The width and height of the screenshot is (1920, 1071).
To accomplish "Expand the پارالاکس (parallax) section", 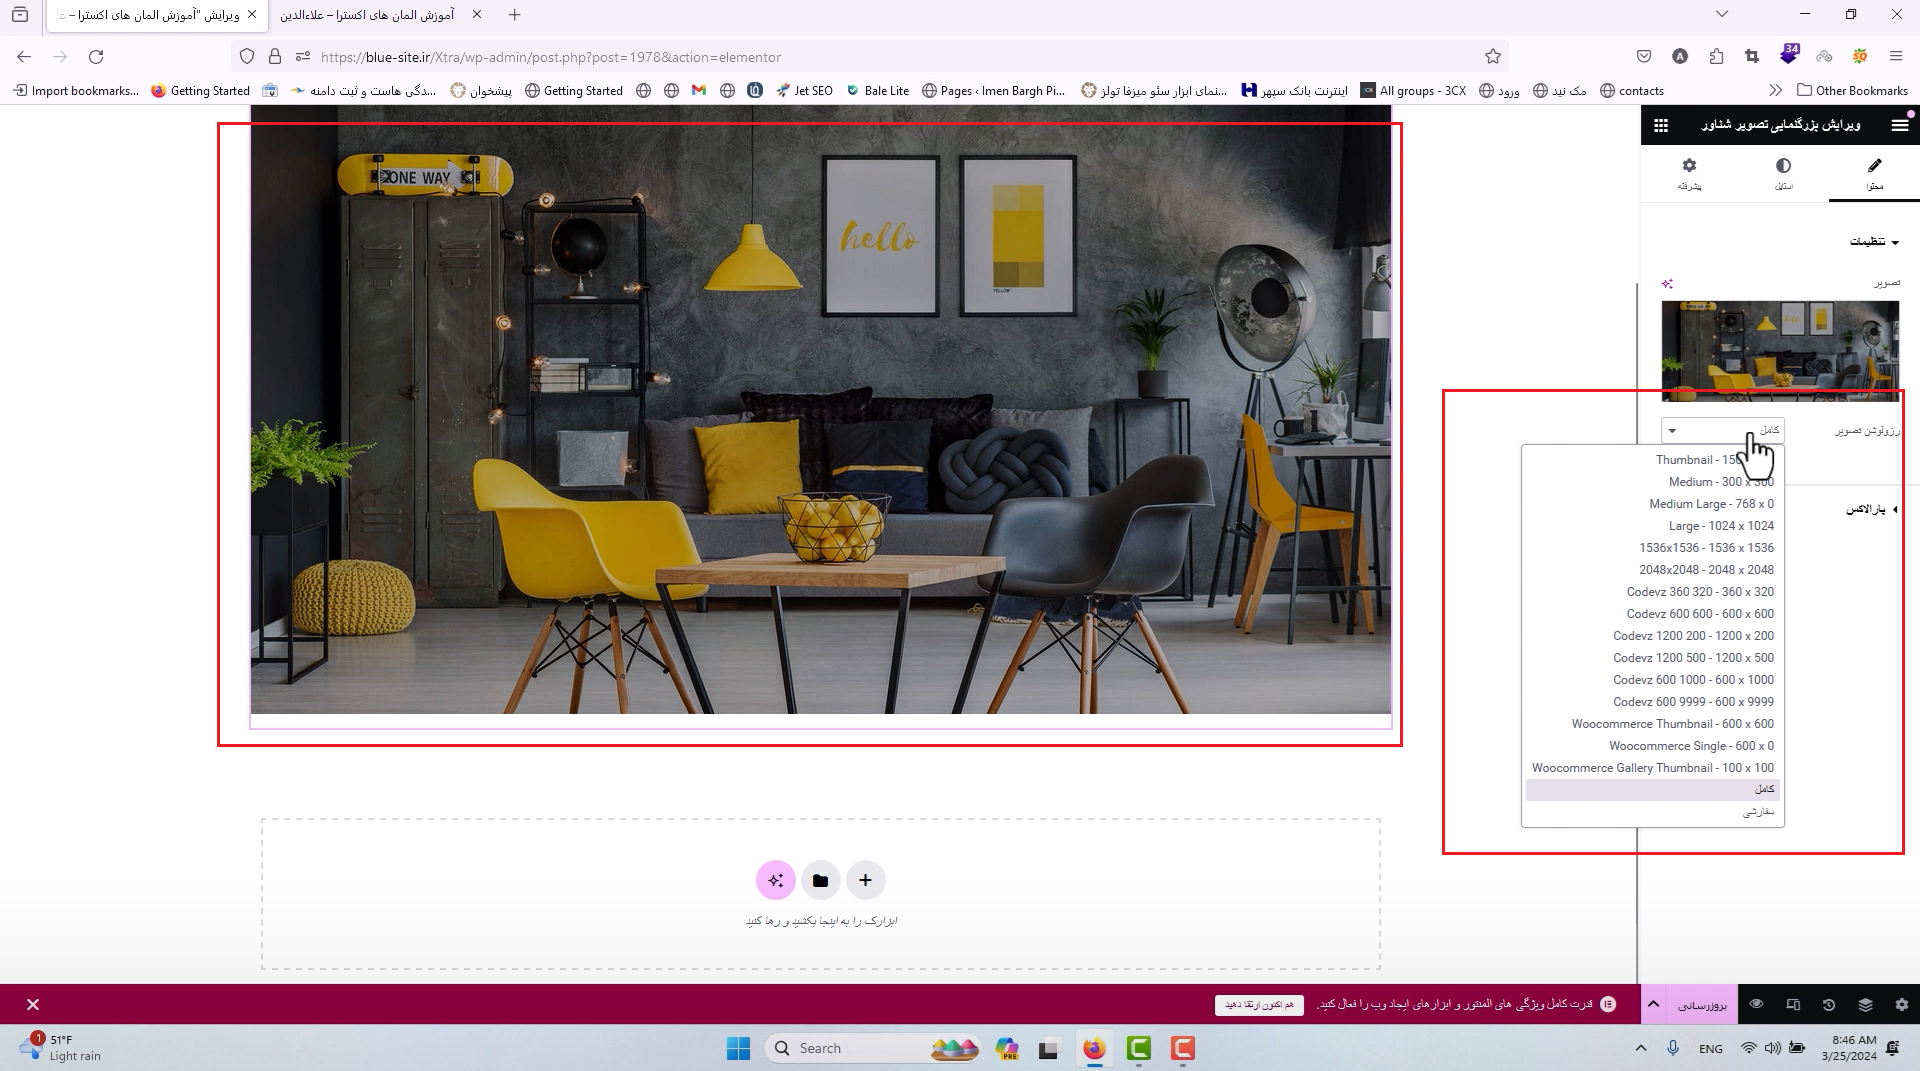I will point(1871,509).
